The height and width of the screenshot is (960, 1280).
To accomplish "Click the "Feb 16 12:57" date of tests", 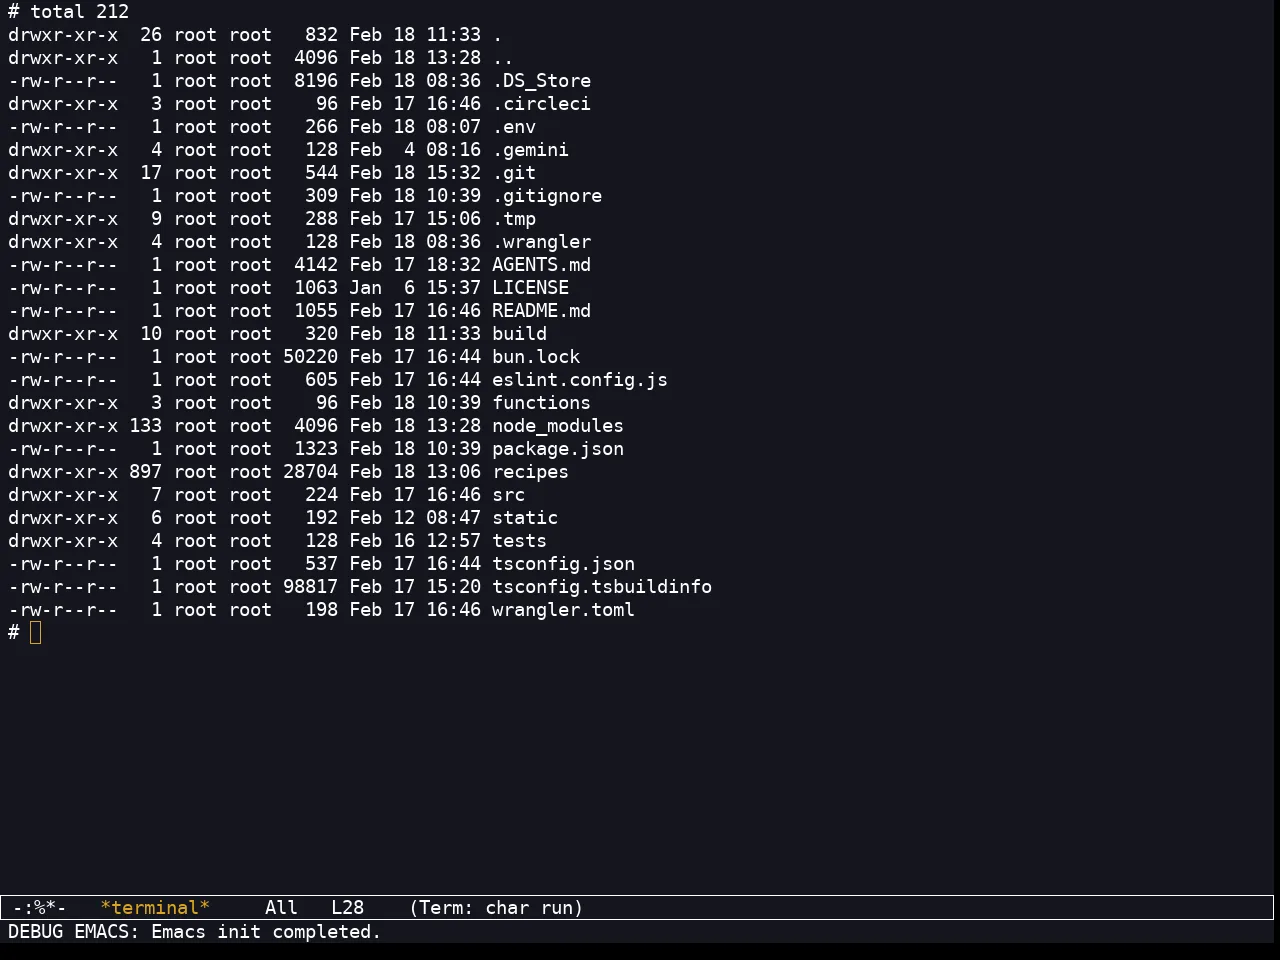I will [415, 541].
